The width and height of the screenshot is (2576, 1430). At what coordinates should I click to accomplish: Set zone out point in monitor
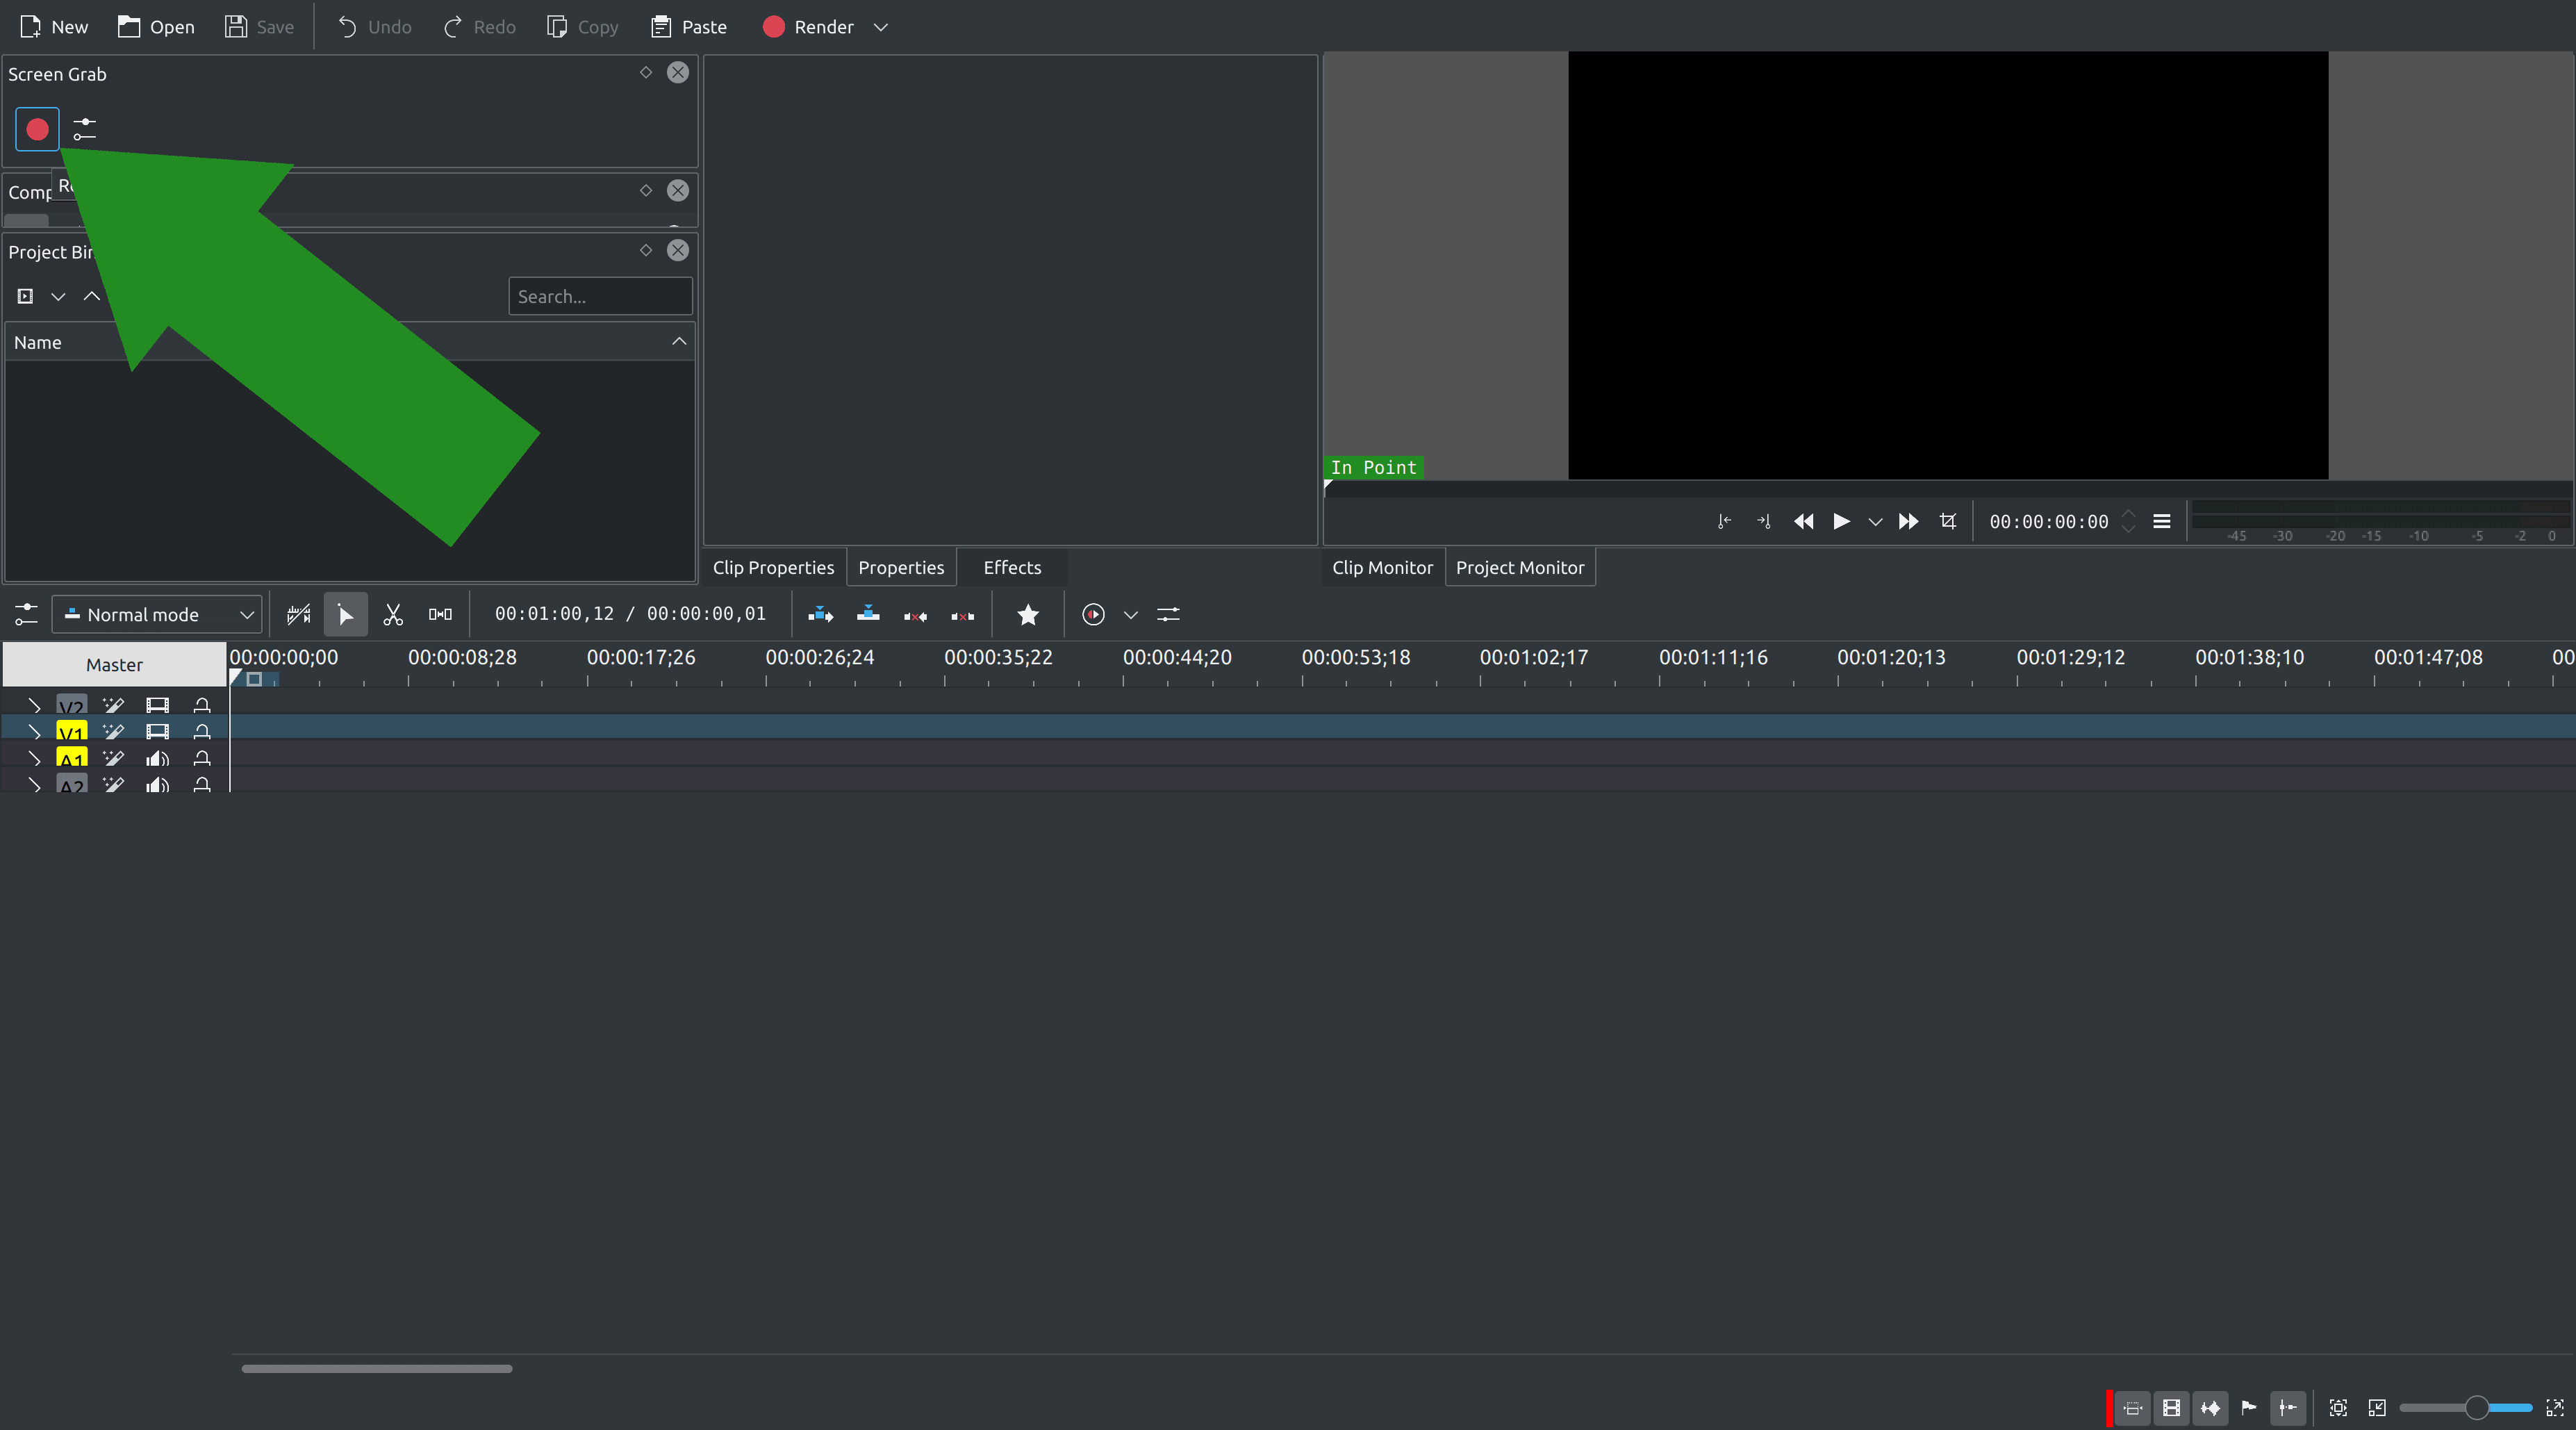(1763, 521)
